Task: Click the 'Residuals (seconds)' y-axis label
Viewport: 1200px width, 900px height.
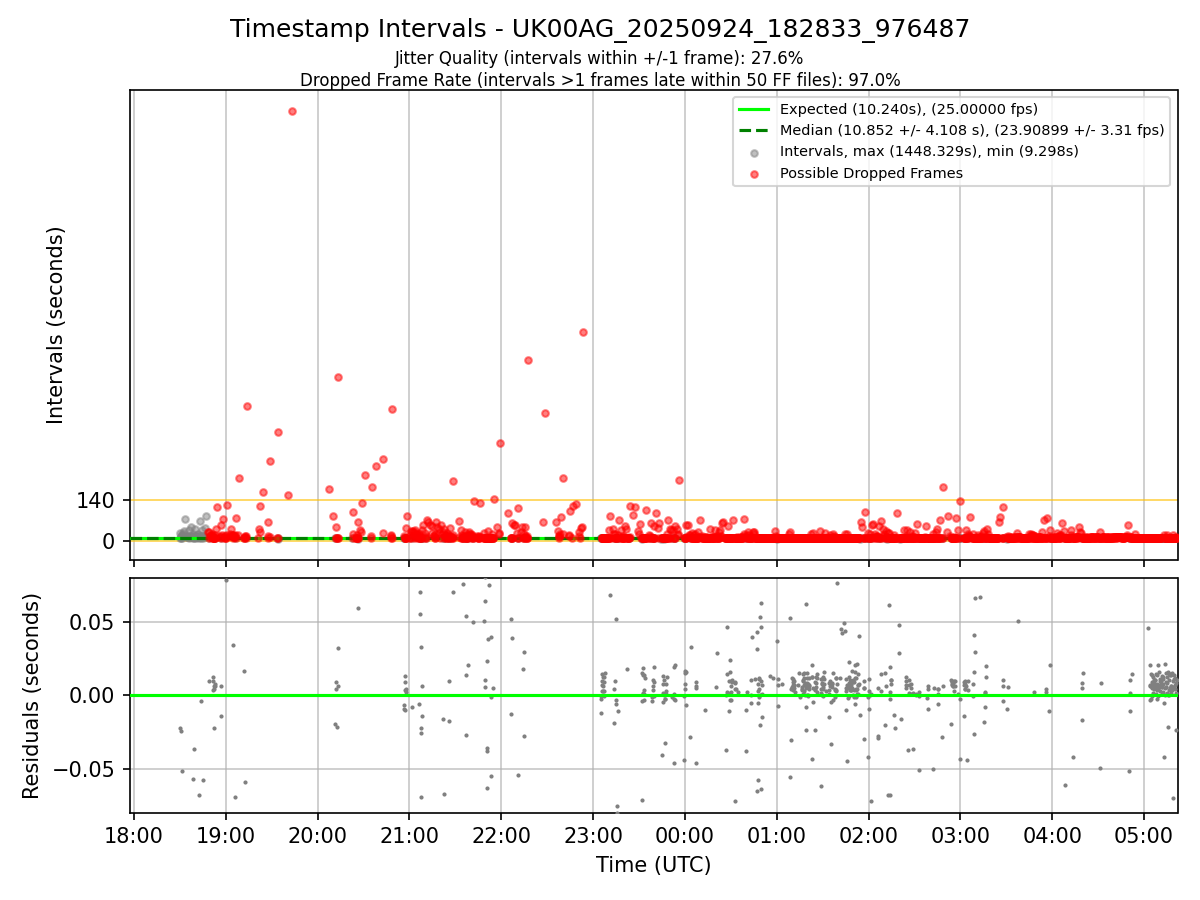Action: pos(32,696)
